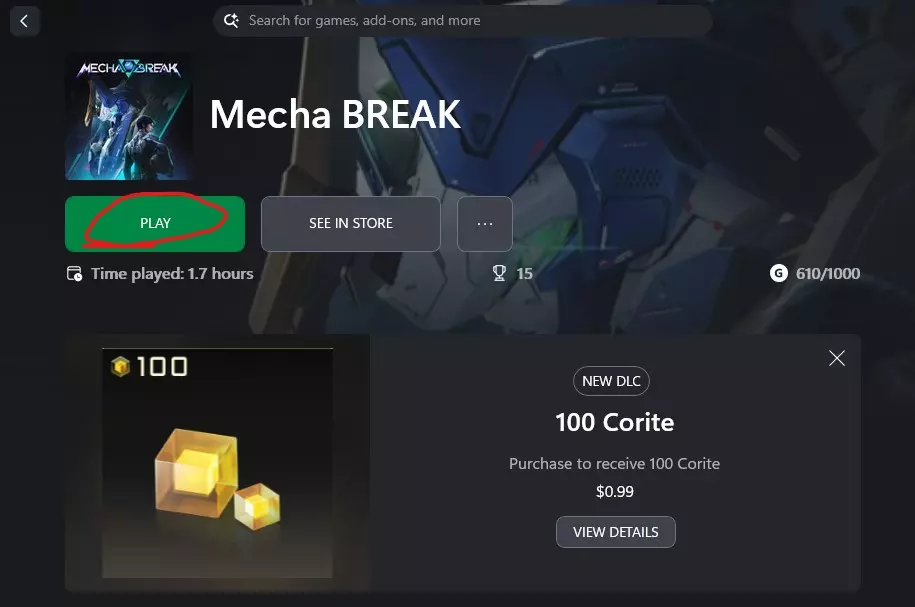Click VIEW DETAILS for 100 Corite
The height and width of the screenshot is (607, 915).
tap(616, 532)
